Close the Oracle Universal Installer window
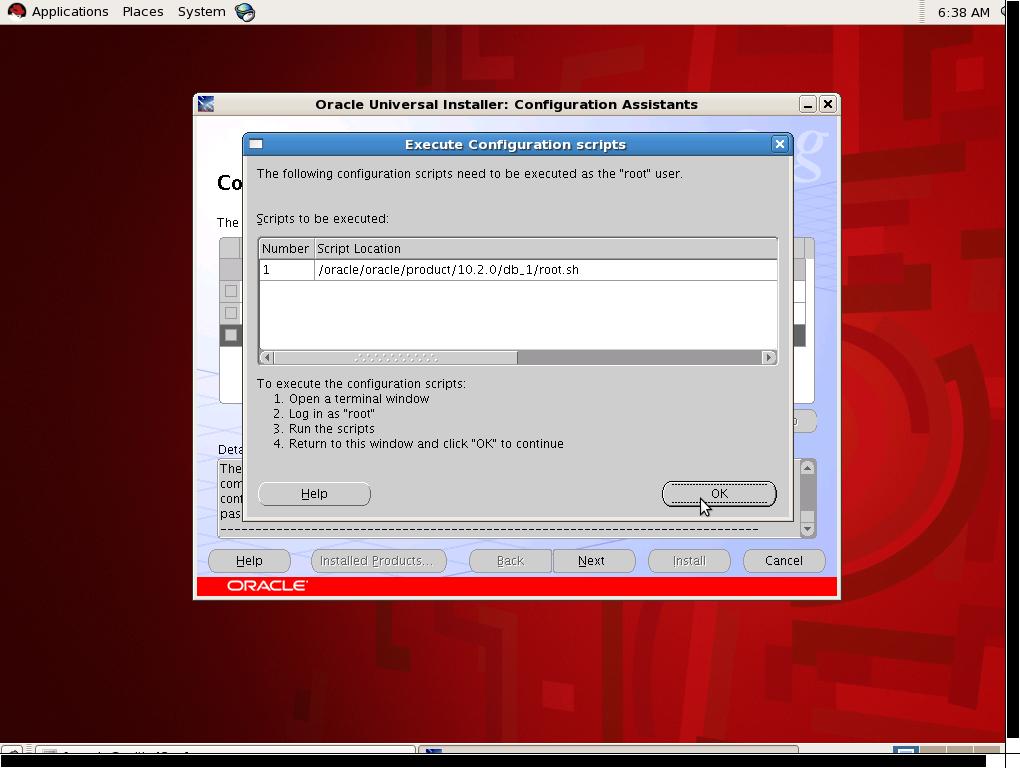1020x768 pixels. [x=827, y=104]
